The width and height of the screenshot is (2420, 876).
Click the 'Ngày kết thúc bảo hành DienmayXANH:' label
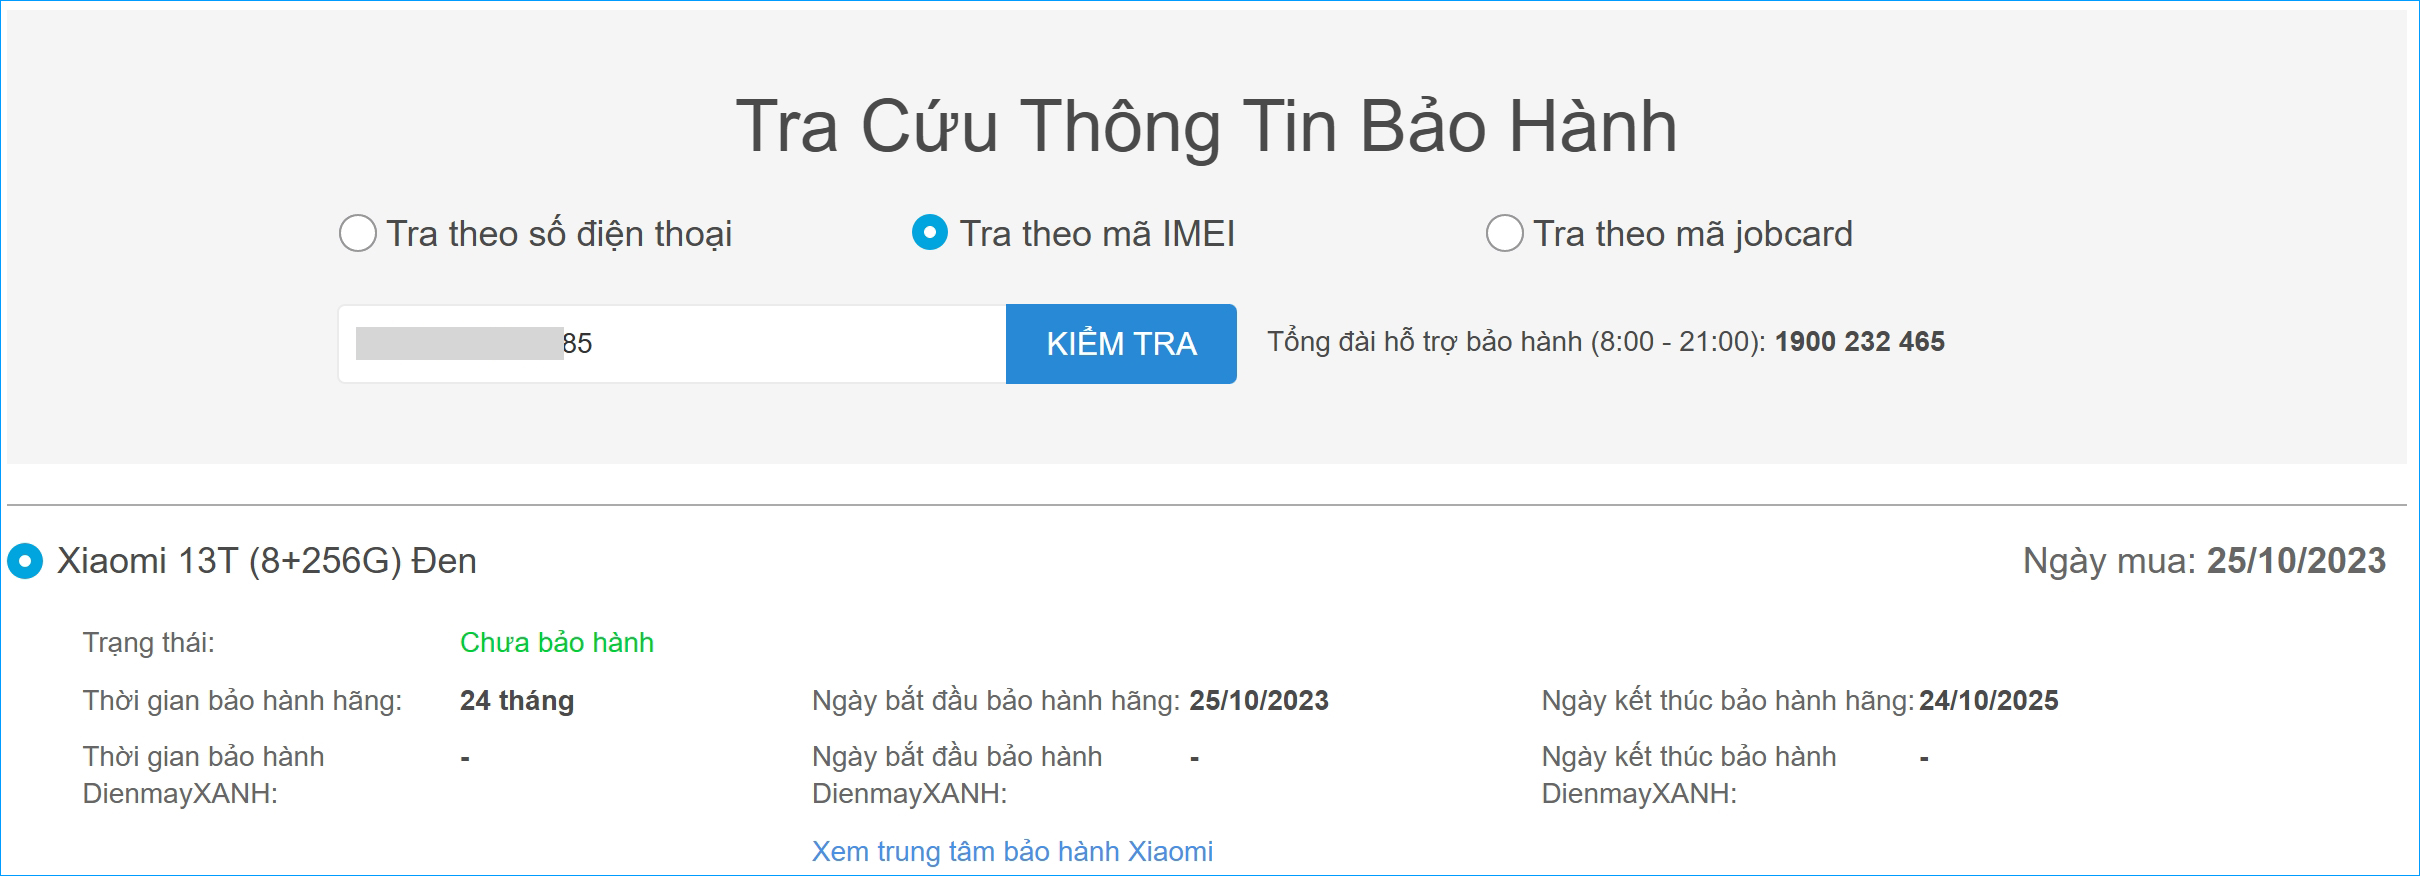(1689, 775)
